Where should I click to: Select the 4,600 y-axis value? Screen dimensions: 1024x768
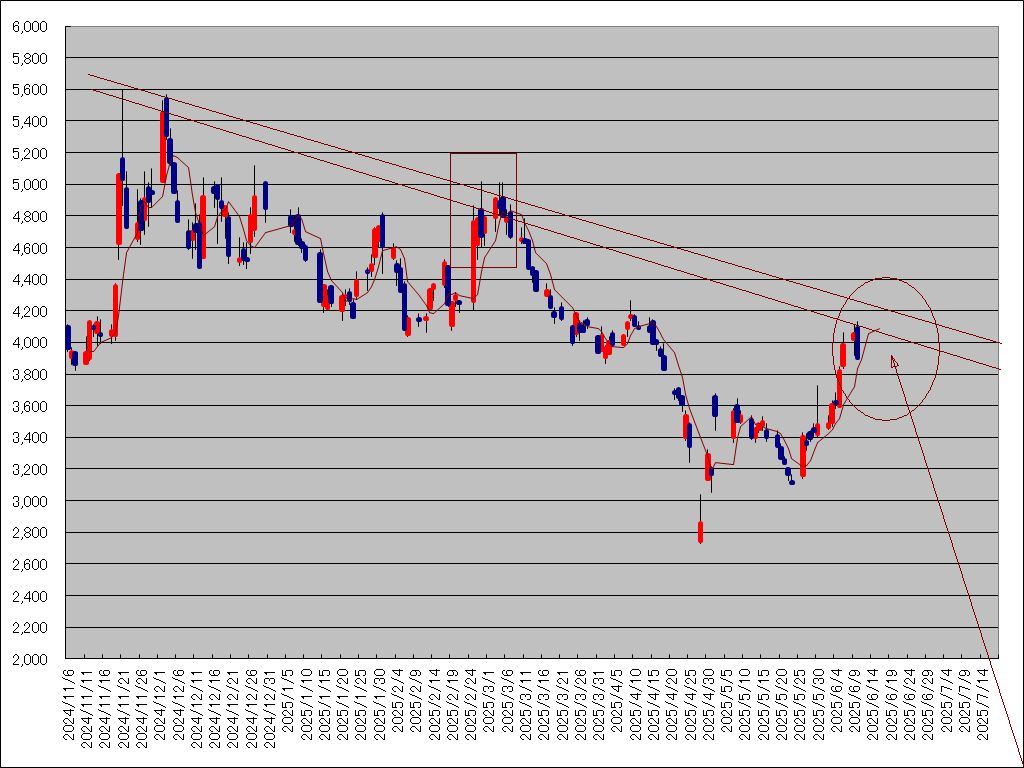click(x=30, y=248)
